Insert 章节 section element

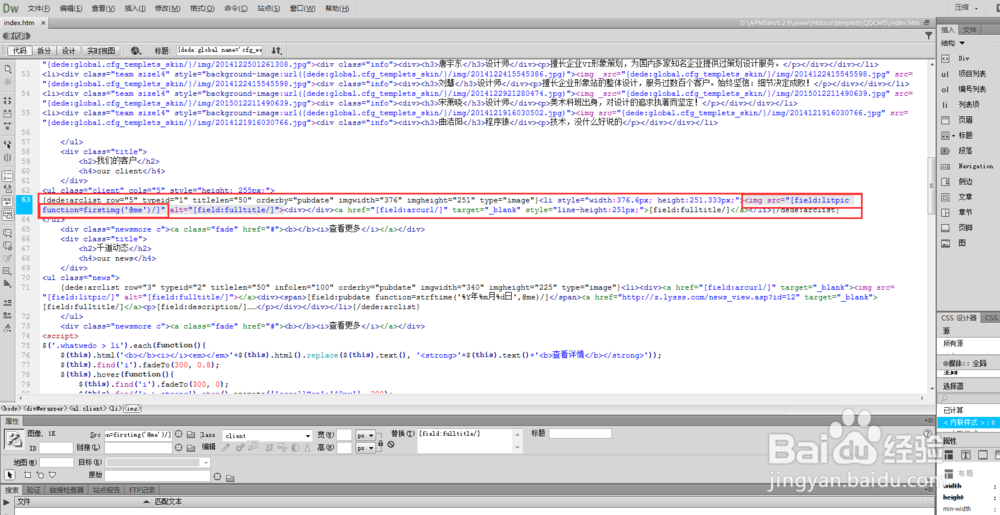[x=968, y=212]
